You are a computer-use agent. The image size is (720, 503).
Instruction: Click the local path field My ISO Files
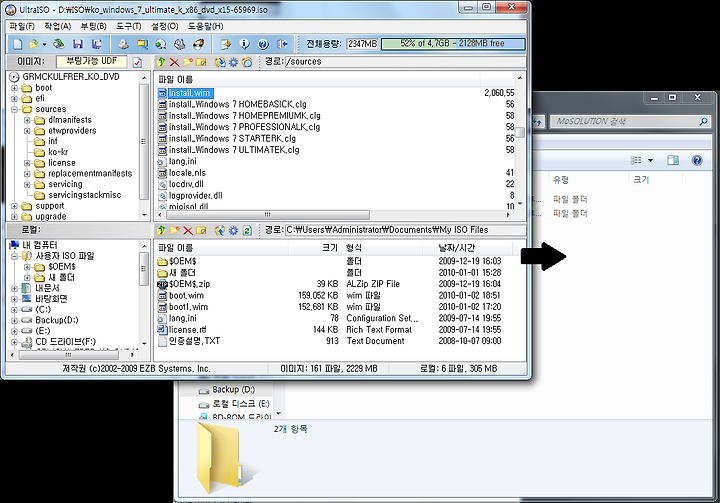(405, 230)
